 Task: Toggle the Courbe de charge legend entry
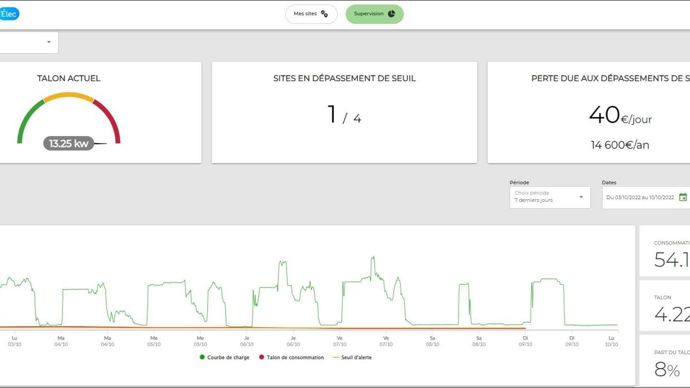click(224, 357)
